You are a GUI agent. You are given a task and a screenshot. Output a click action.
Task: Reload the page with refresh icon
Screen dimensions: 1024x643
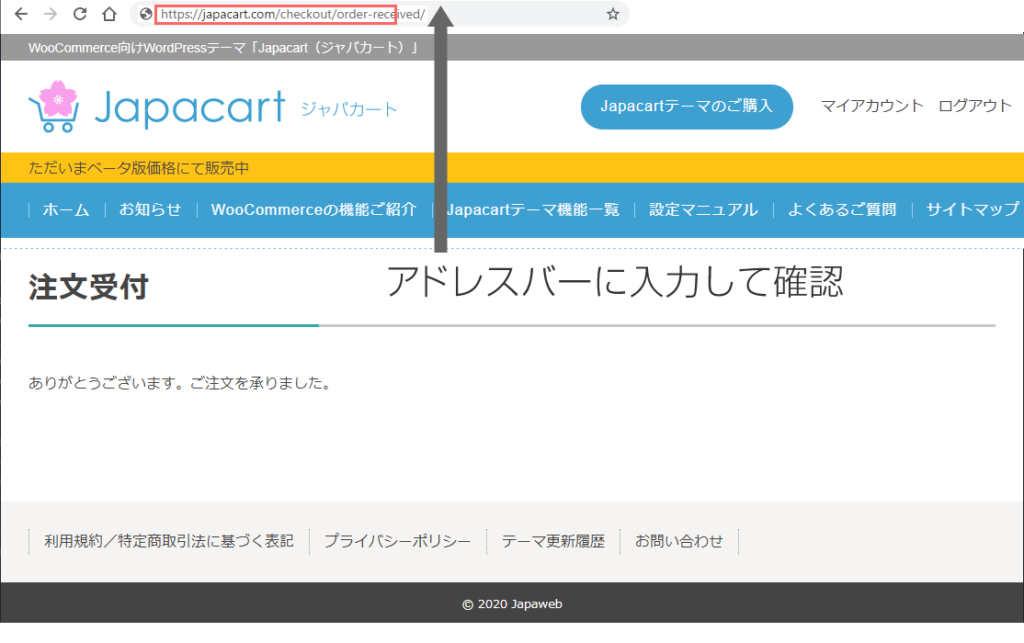pyautogui.click(x=80, y=14)
